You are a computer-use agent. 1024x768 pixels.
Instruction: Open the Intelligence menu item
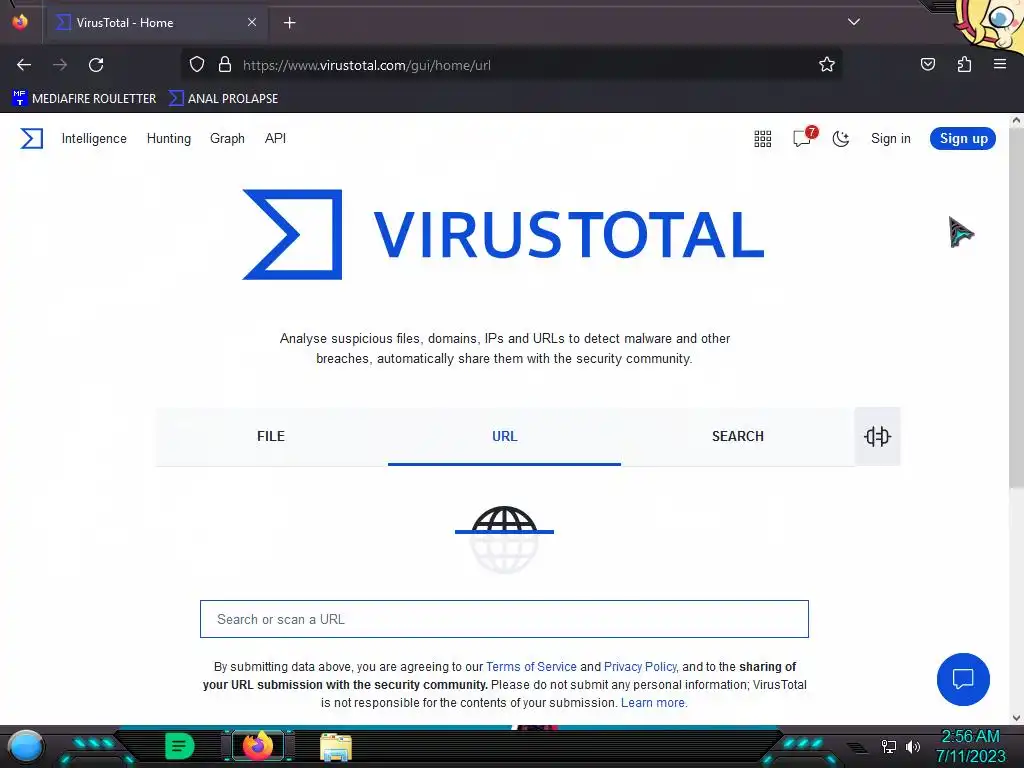94,138
